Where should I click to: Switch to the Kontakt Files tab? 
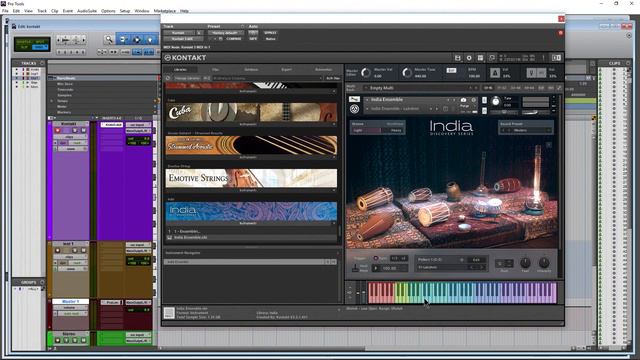point(215,69)
